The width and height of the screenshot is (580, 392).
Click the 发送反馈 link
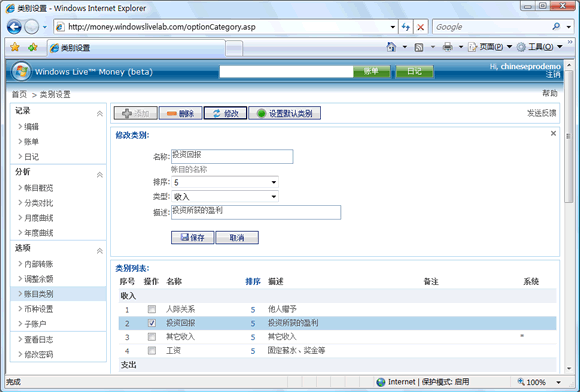[542, 114]
